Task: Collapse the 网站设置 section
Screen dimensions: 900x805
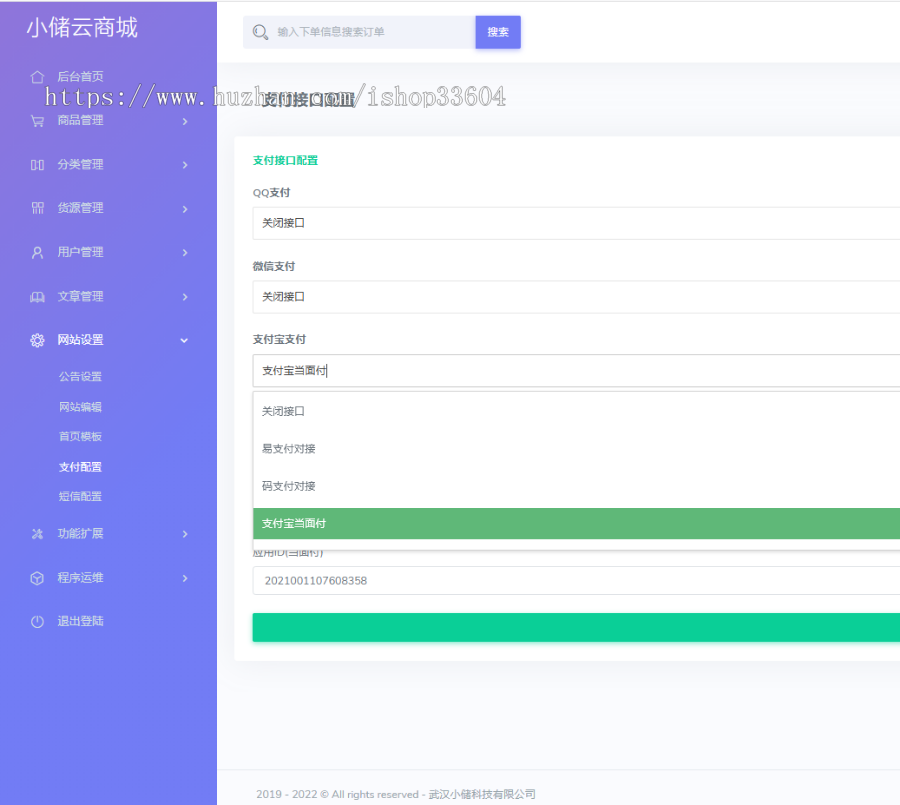Action: (184, 340)
